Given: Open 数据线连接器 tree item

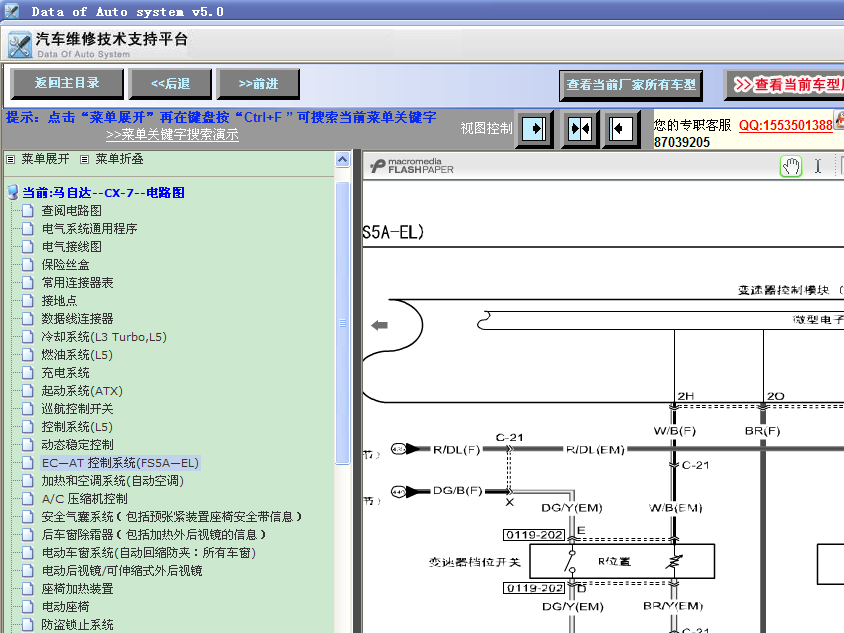Looking at the screenshot, I should (x=78, y=319).
